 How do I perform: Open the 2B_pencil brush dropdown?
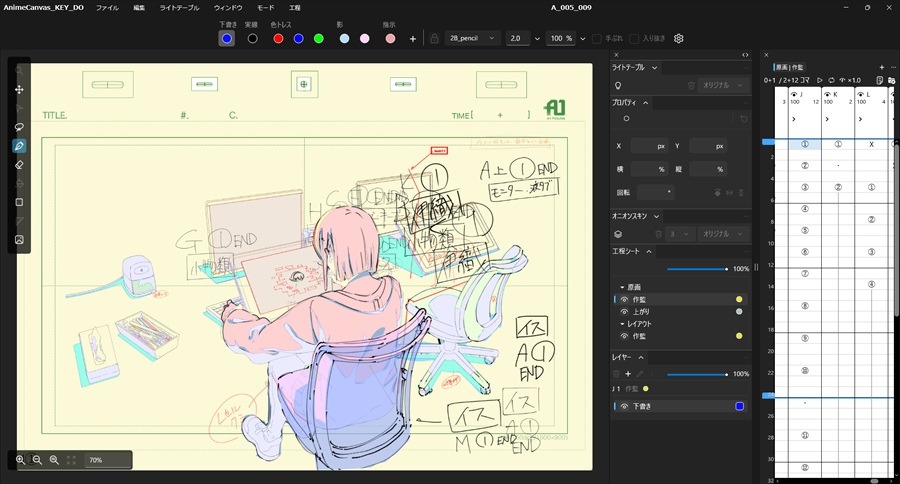(x=472, y=38)
